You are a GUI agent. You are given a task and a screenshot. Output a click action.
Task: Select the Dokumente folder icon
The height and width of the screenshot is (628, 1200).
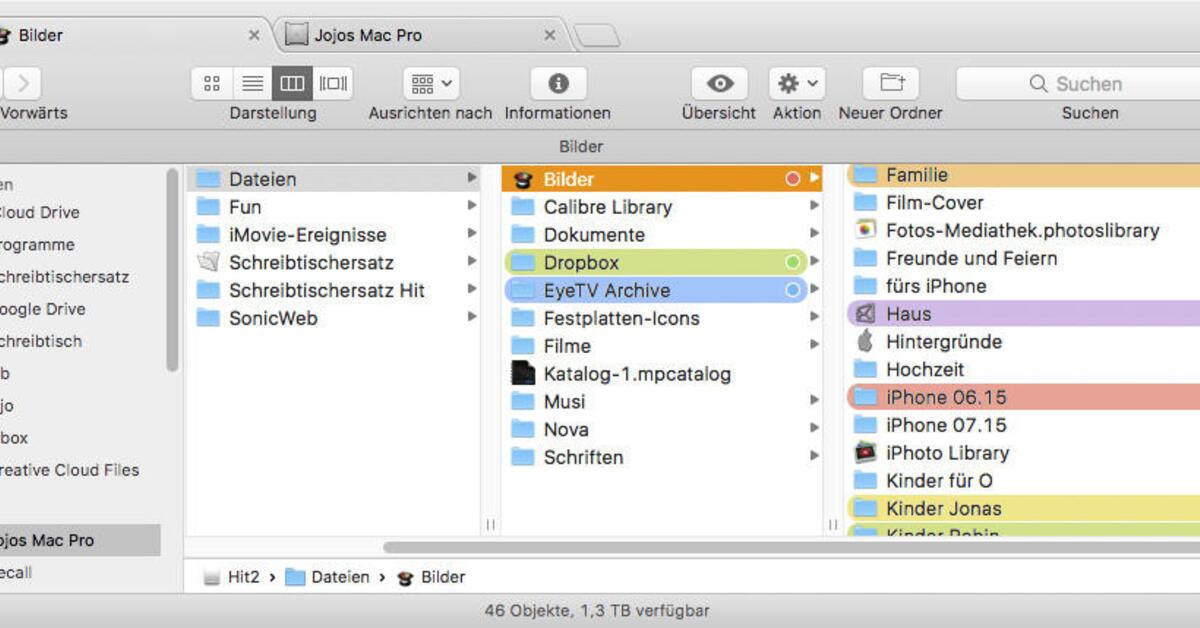click(523, 235)
